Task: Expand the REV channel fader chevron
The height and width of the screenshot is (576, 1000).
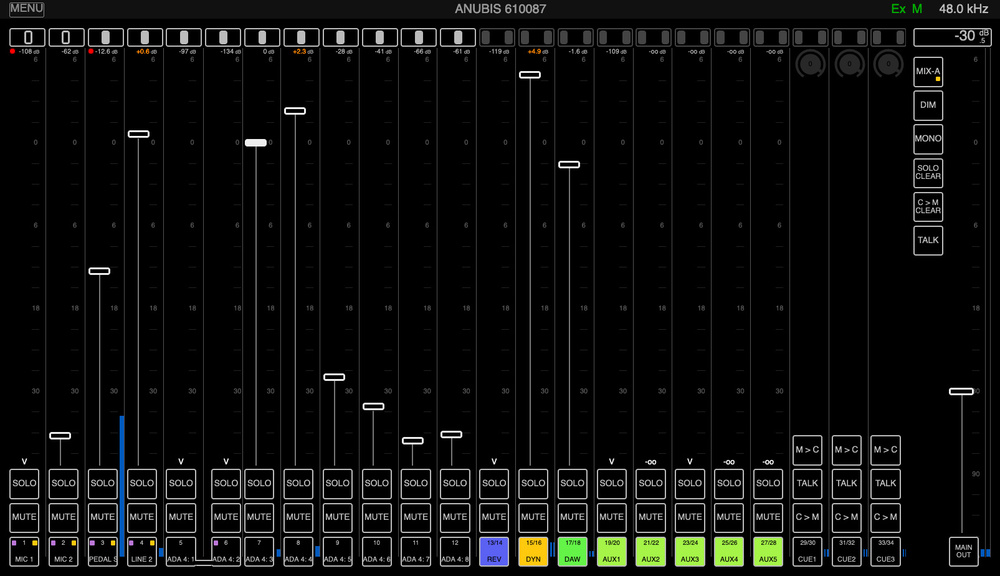Action: [494, 461]
